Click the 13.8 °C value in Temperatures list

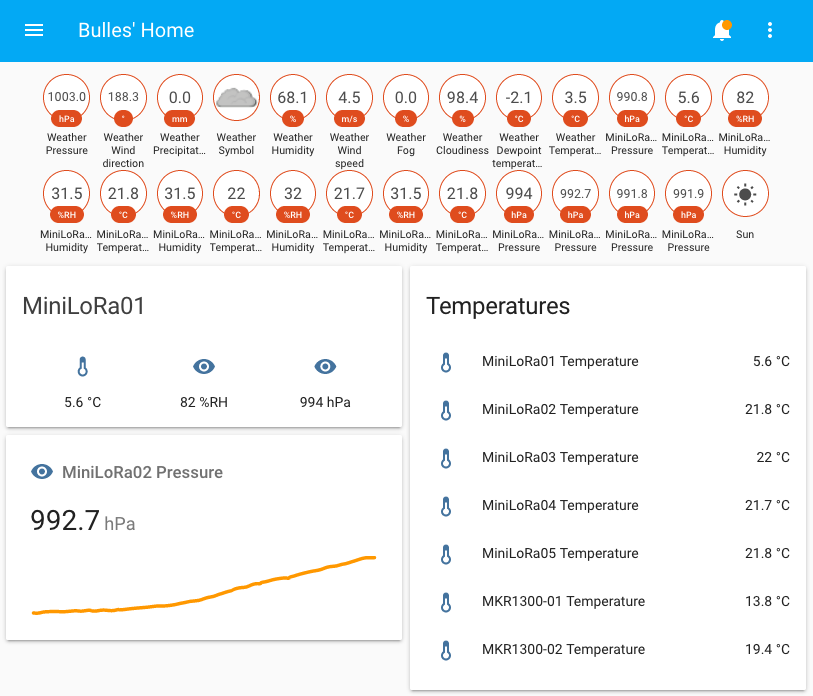tap(767, 602)
